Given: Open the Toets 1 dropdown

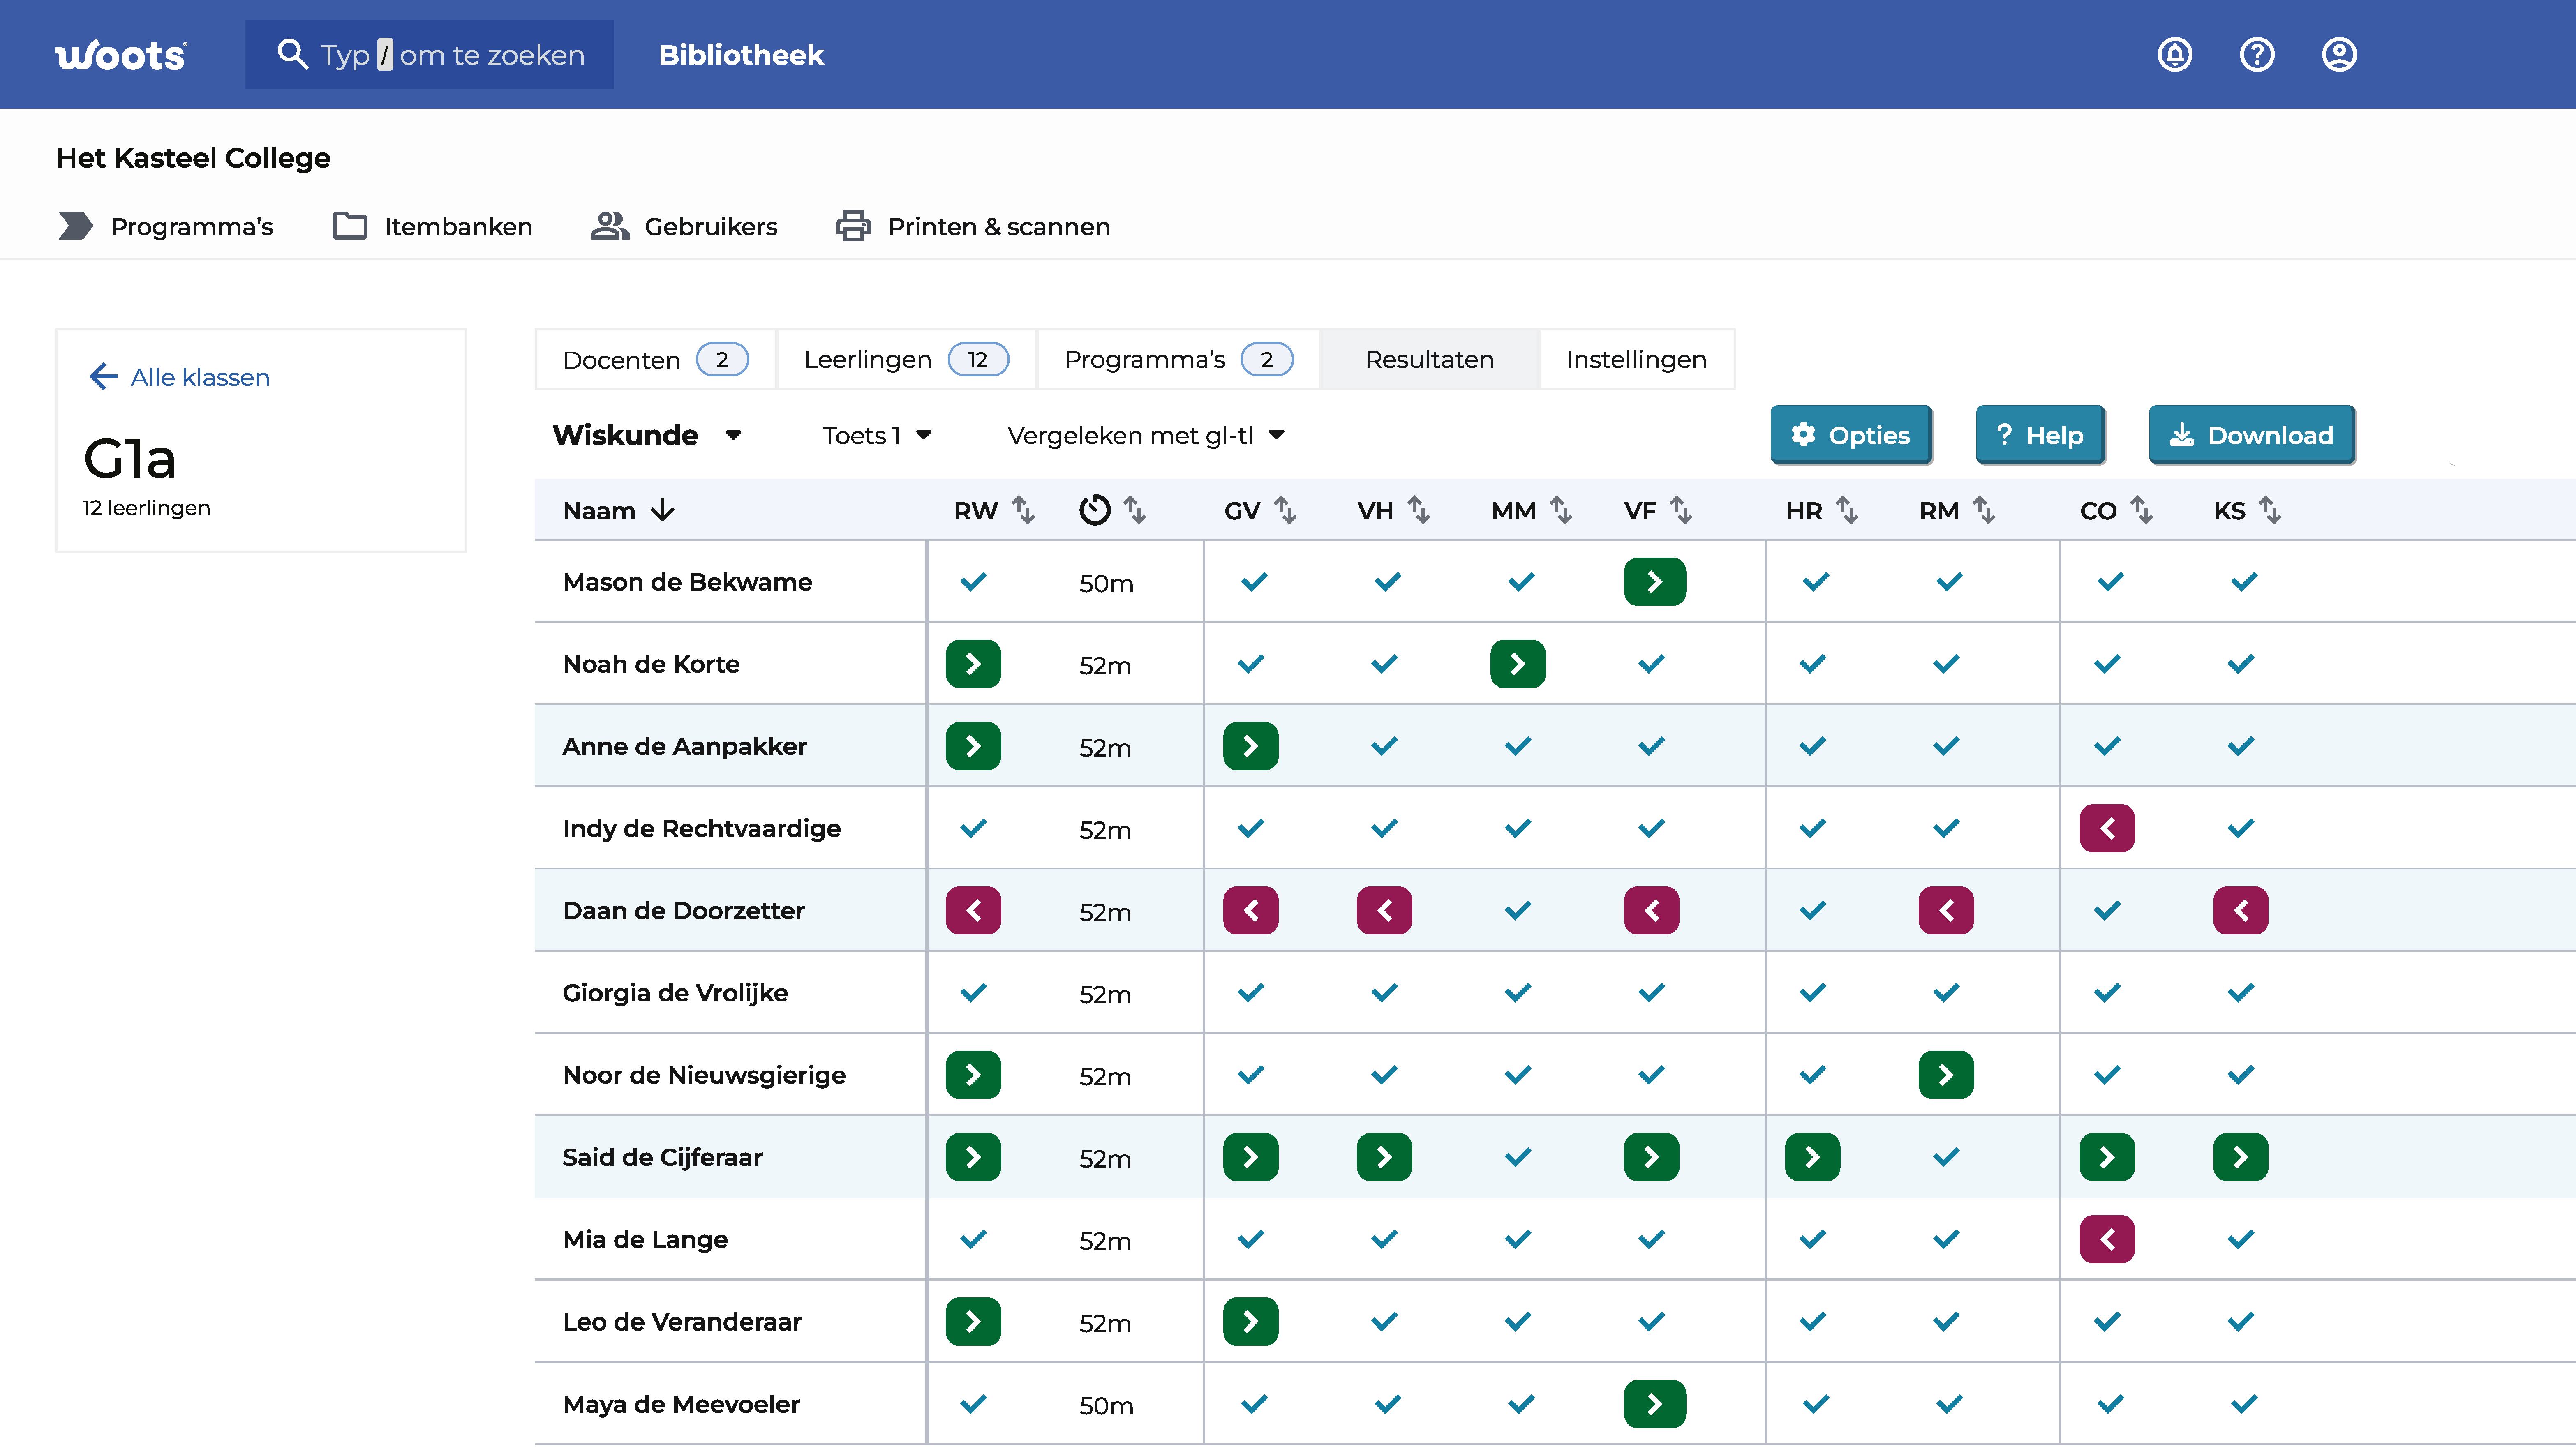Looking at the screenshot, I should pyautogui.click(x=877, y=435).
